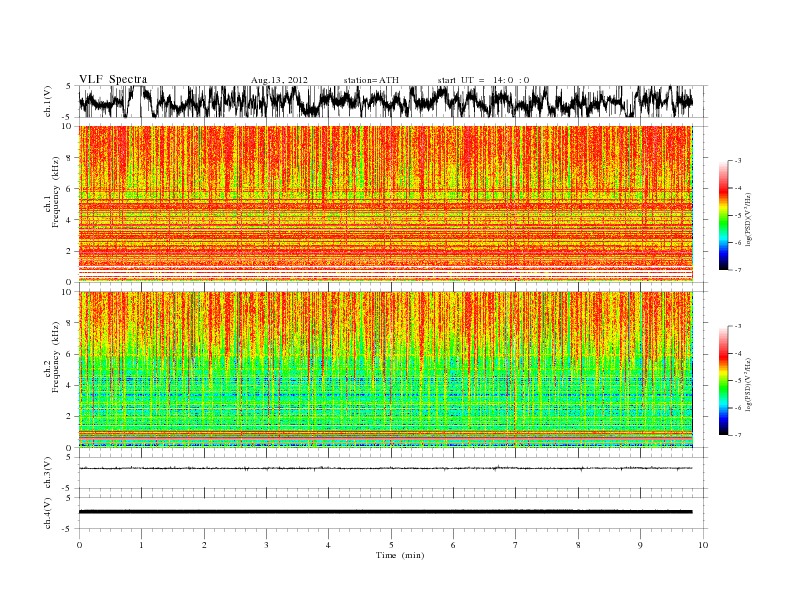Click the "station=ATH" header label

(371, 80)
